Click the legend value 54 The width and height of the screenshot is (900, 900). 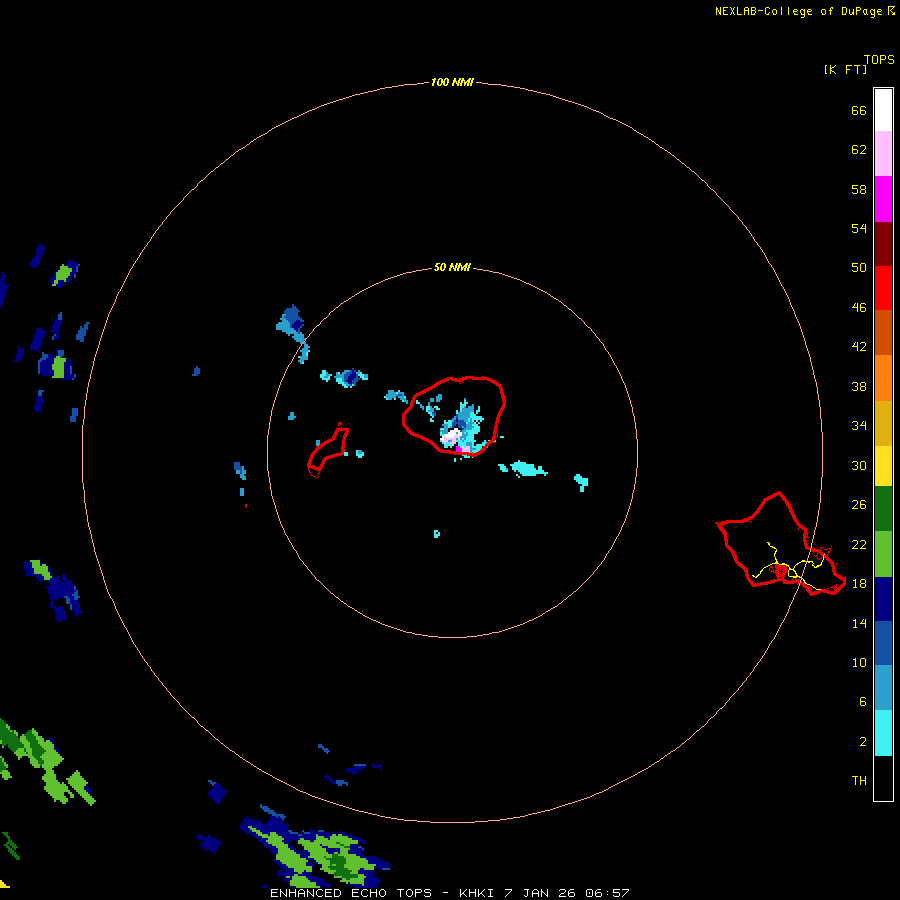[859, 228]
